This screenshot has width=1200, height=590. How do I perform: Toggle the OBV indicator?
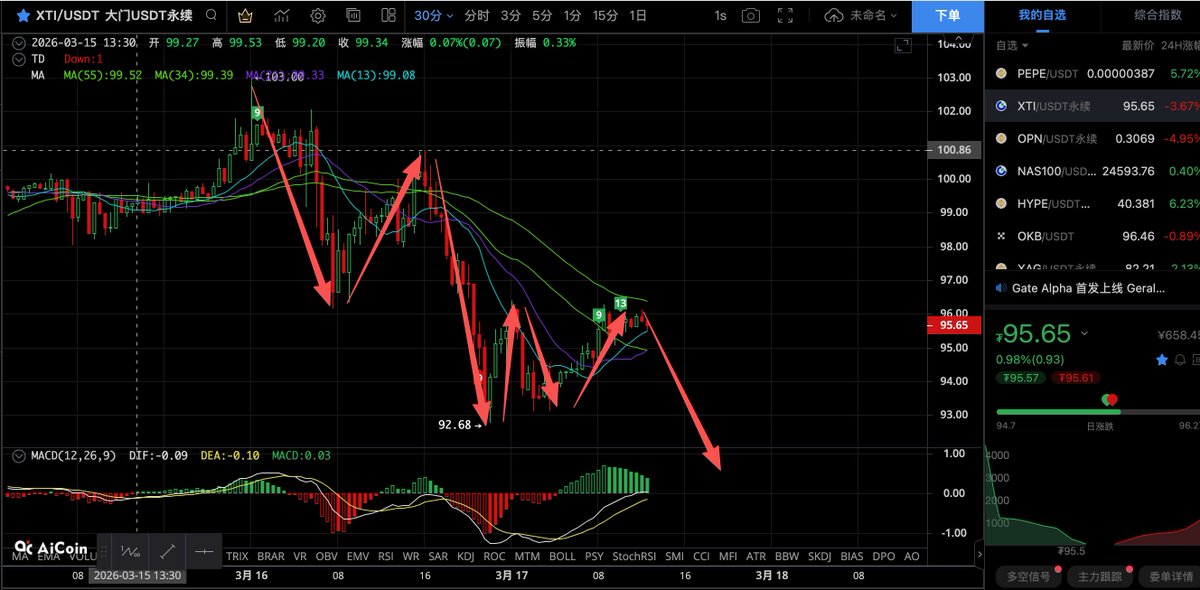coord(326,556)
